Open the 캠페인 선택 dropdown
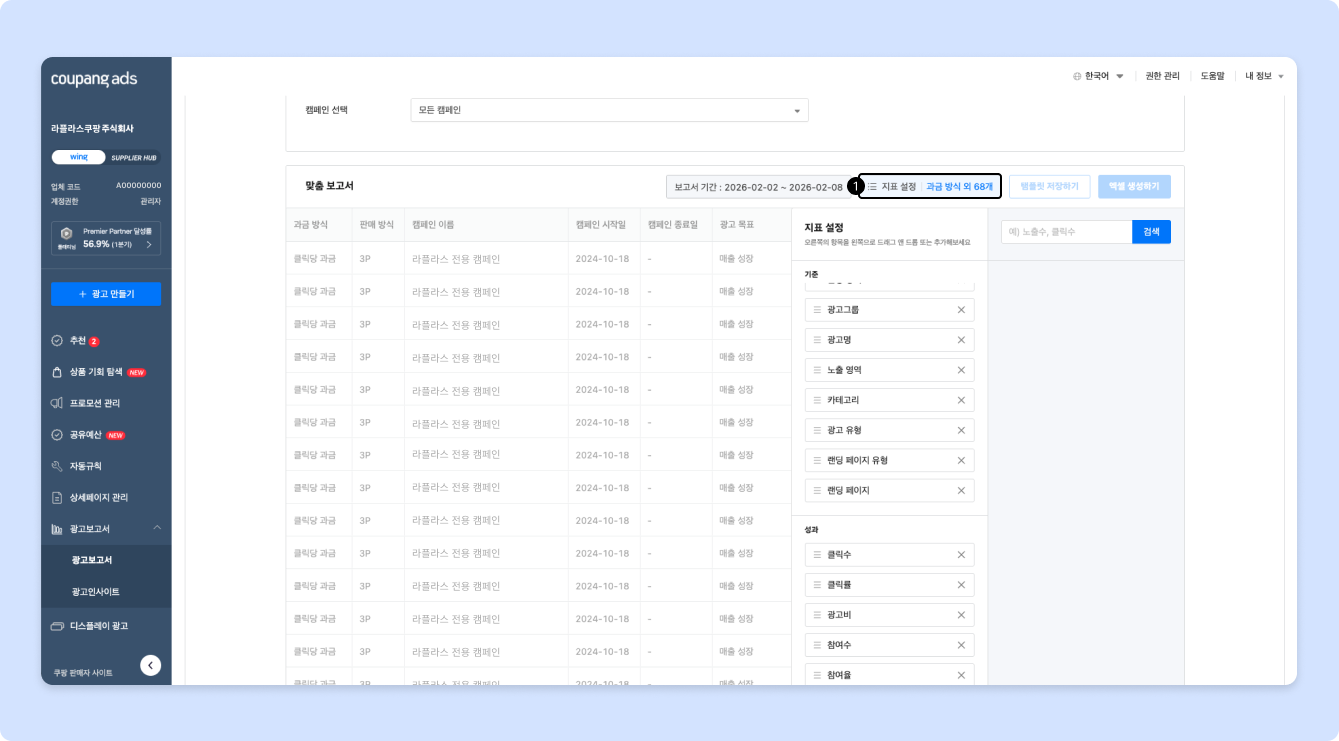The width and height of the screenshot is (1339, 741). click(609, 110)
